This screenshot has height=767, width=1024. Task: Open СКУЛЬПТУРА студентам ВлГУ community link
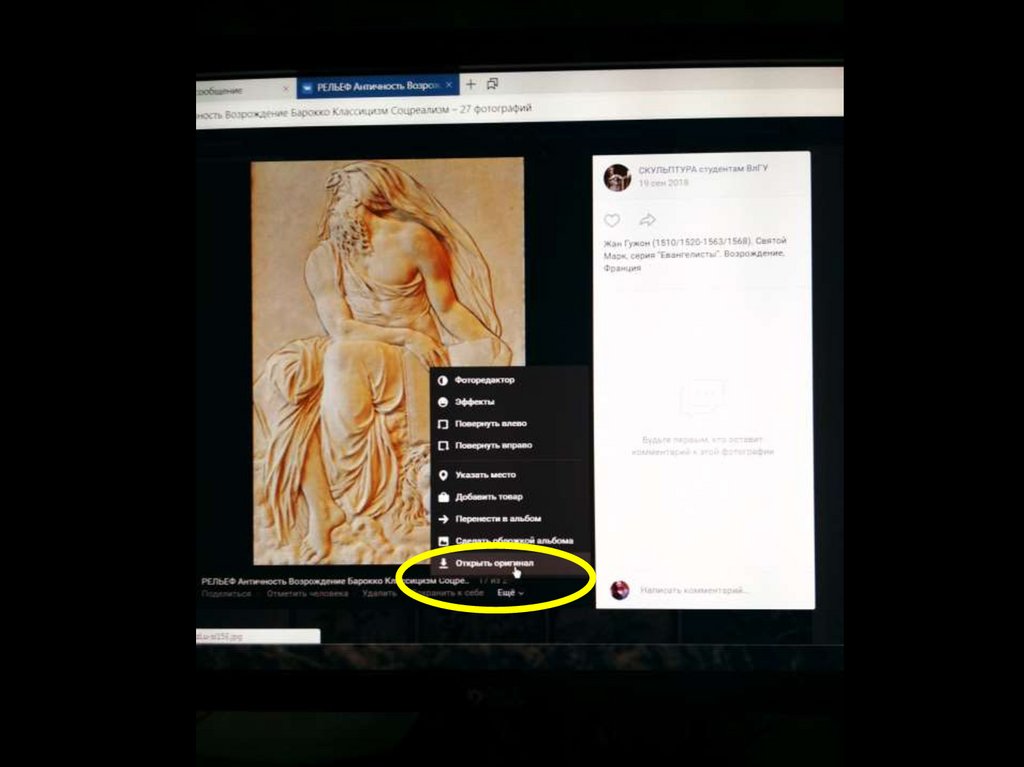(x=703, y=169)
